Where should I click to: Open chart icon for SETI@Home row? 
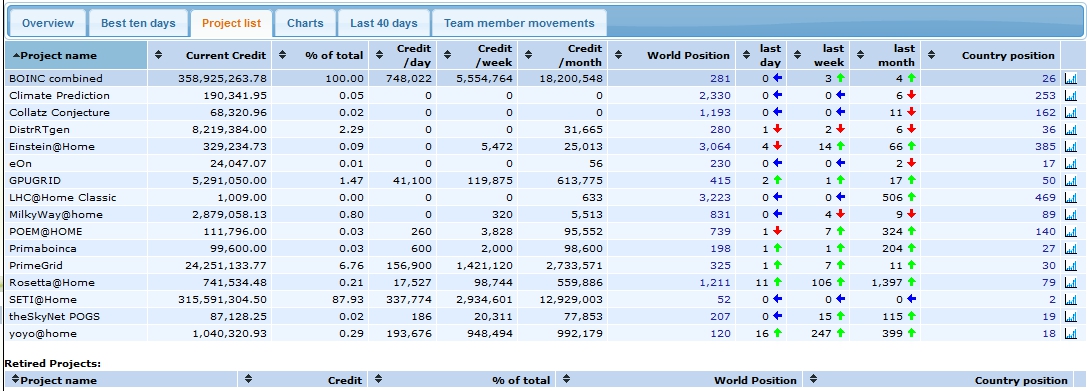[x=1070, y=299]
